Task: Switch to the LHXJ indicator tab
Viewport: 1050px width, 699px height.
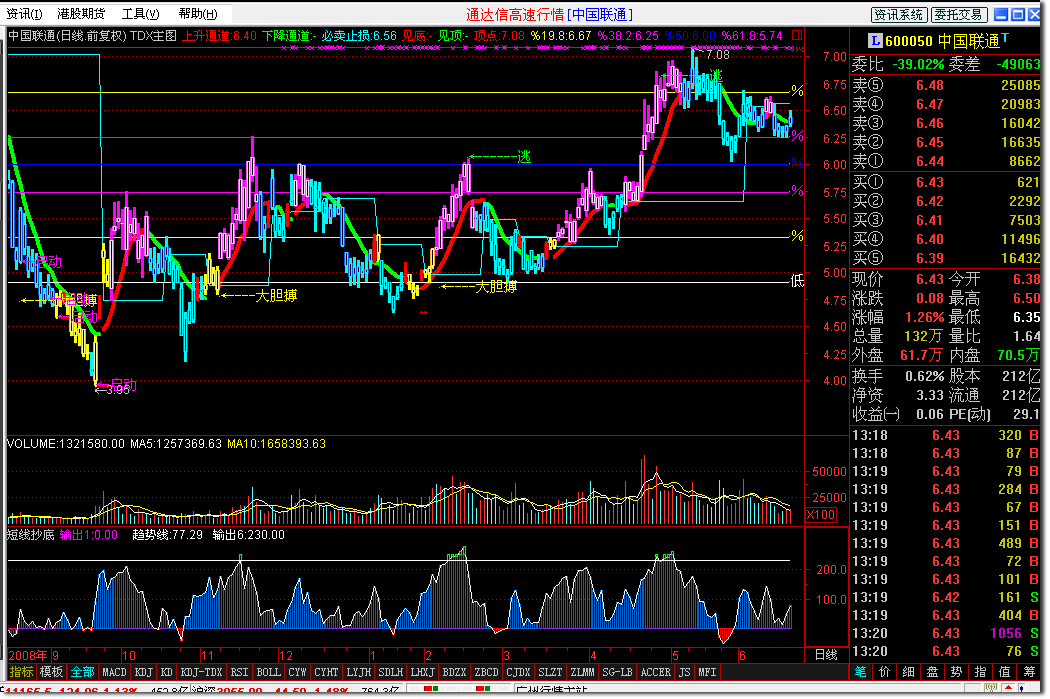Action: [x=423, y=672]
